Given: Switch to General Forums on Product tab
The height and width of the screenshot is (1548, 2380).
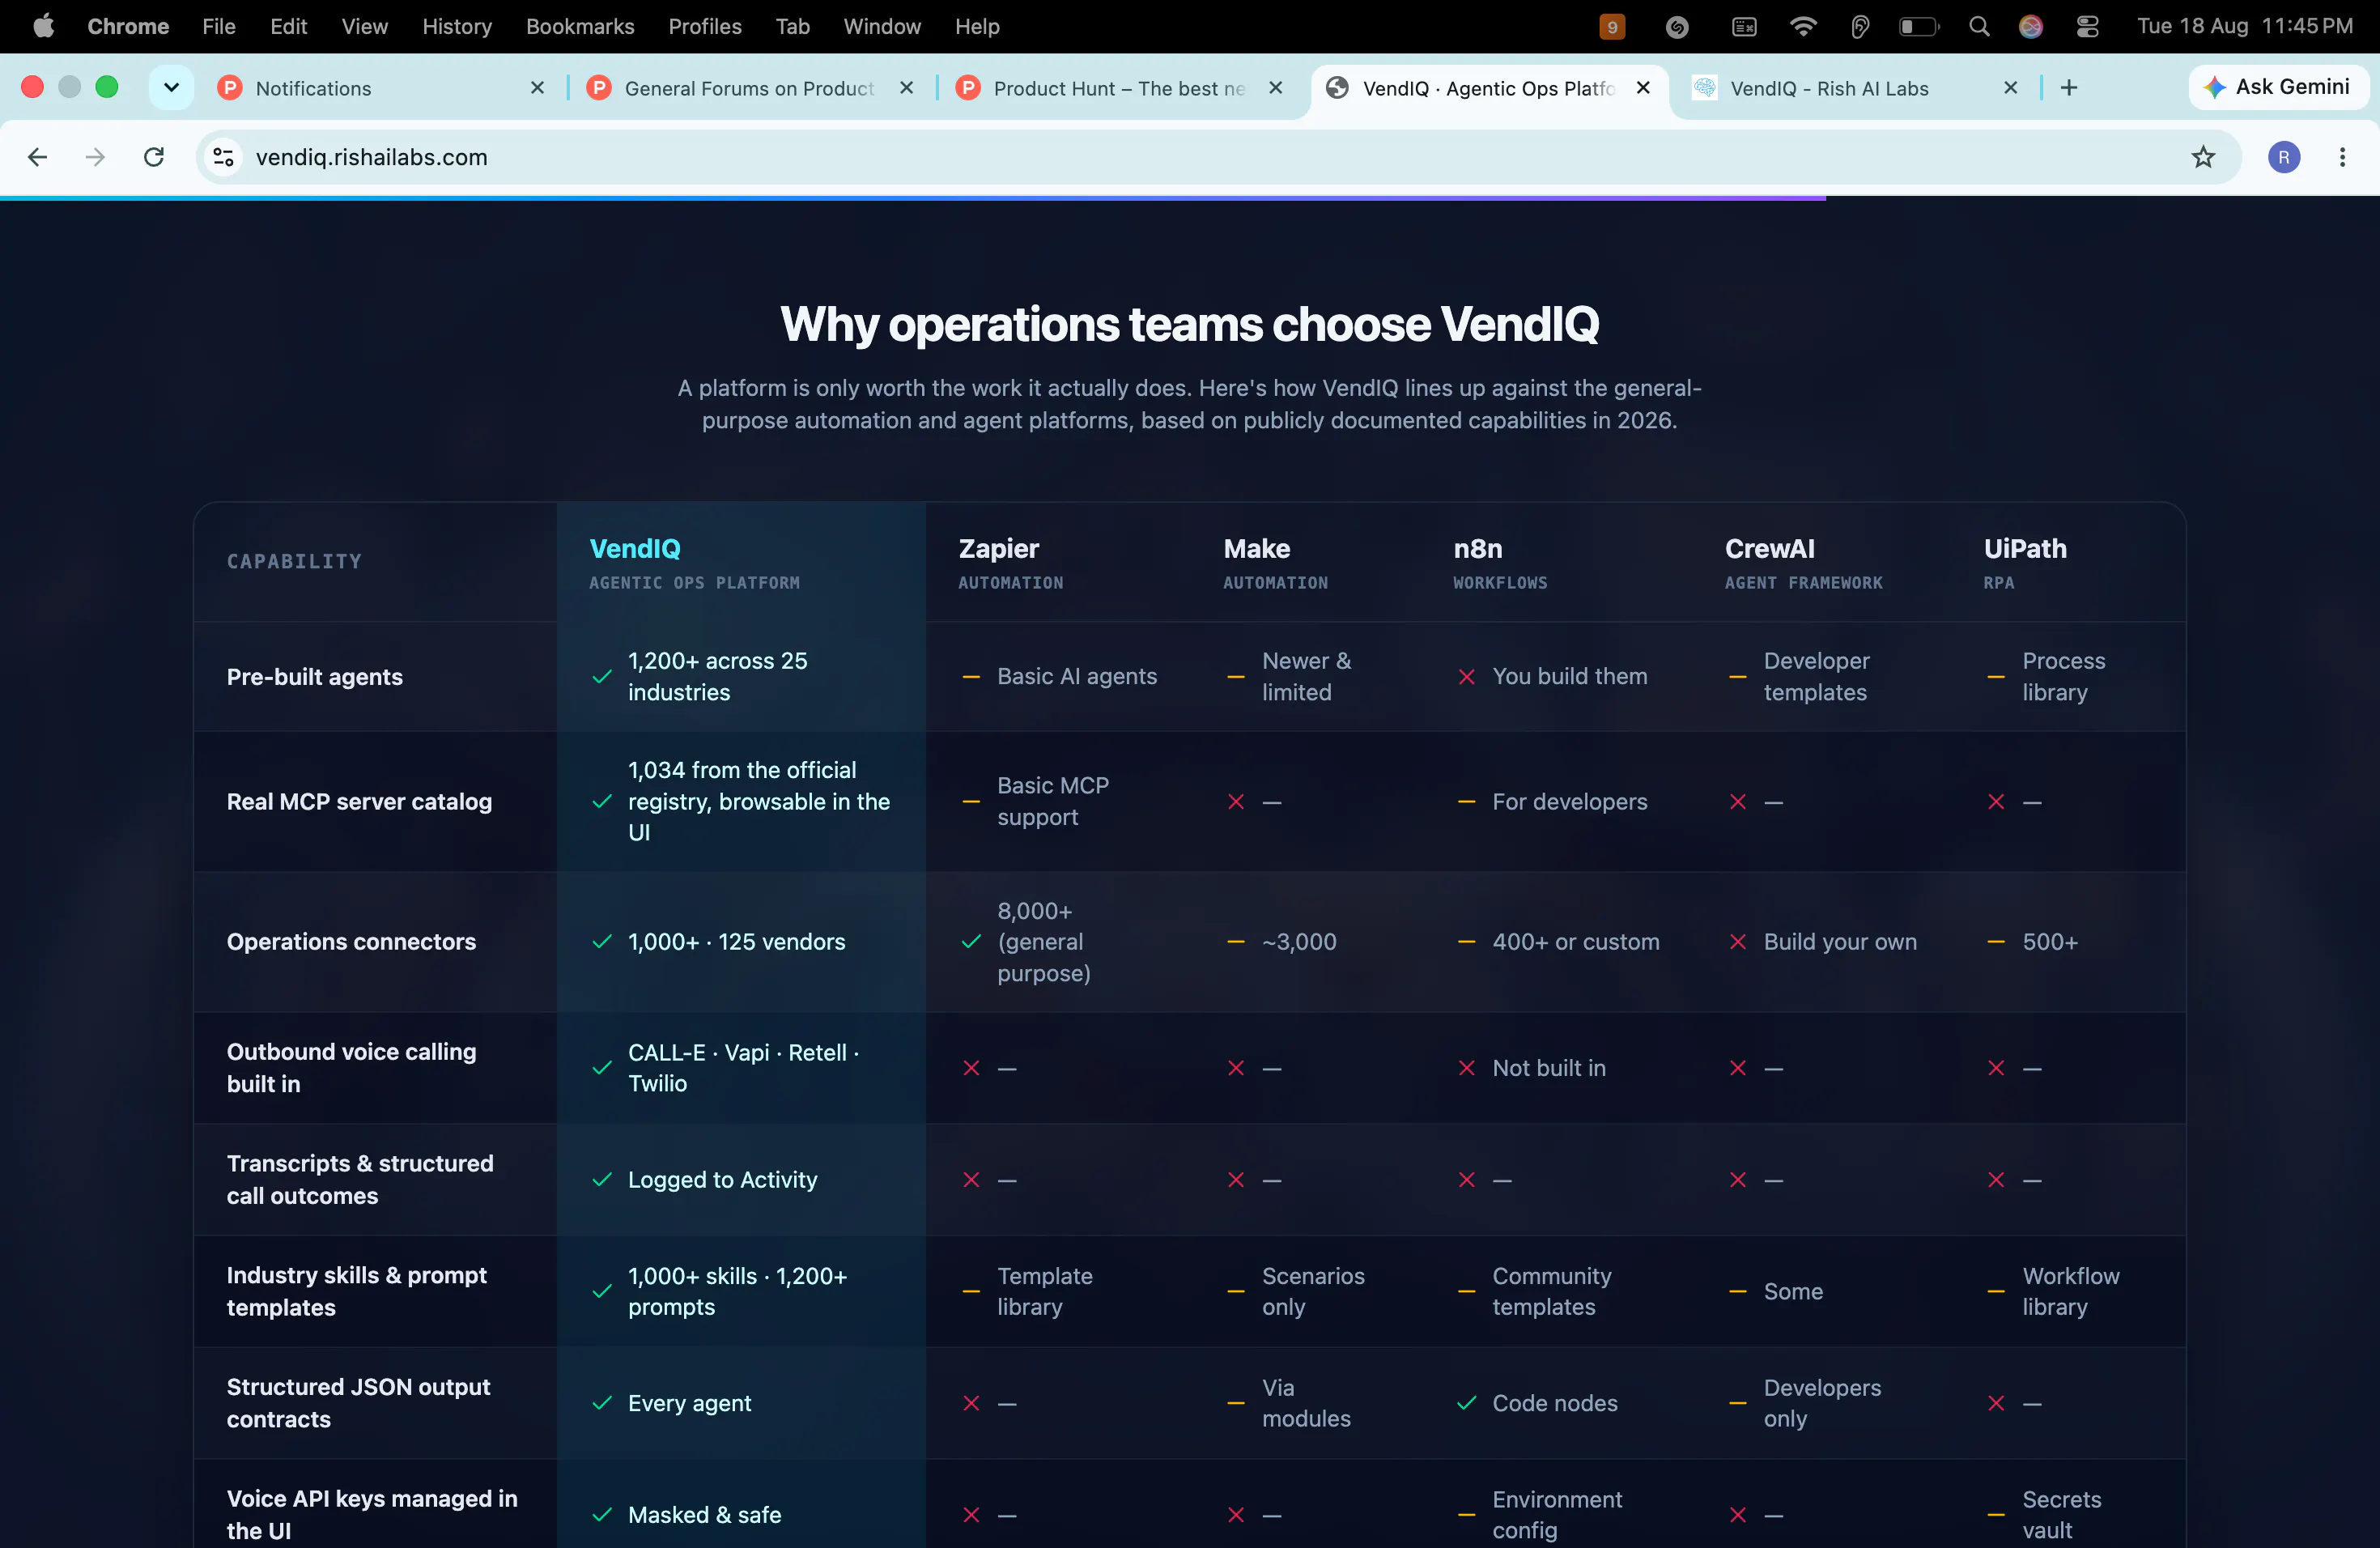Looking at the screenshot, I should [x=749, y=88].
